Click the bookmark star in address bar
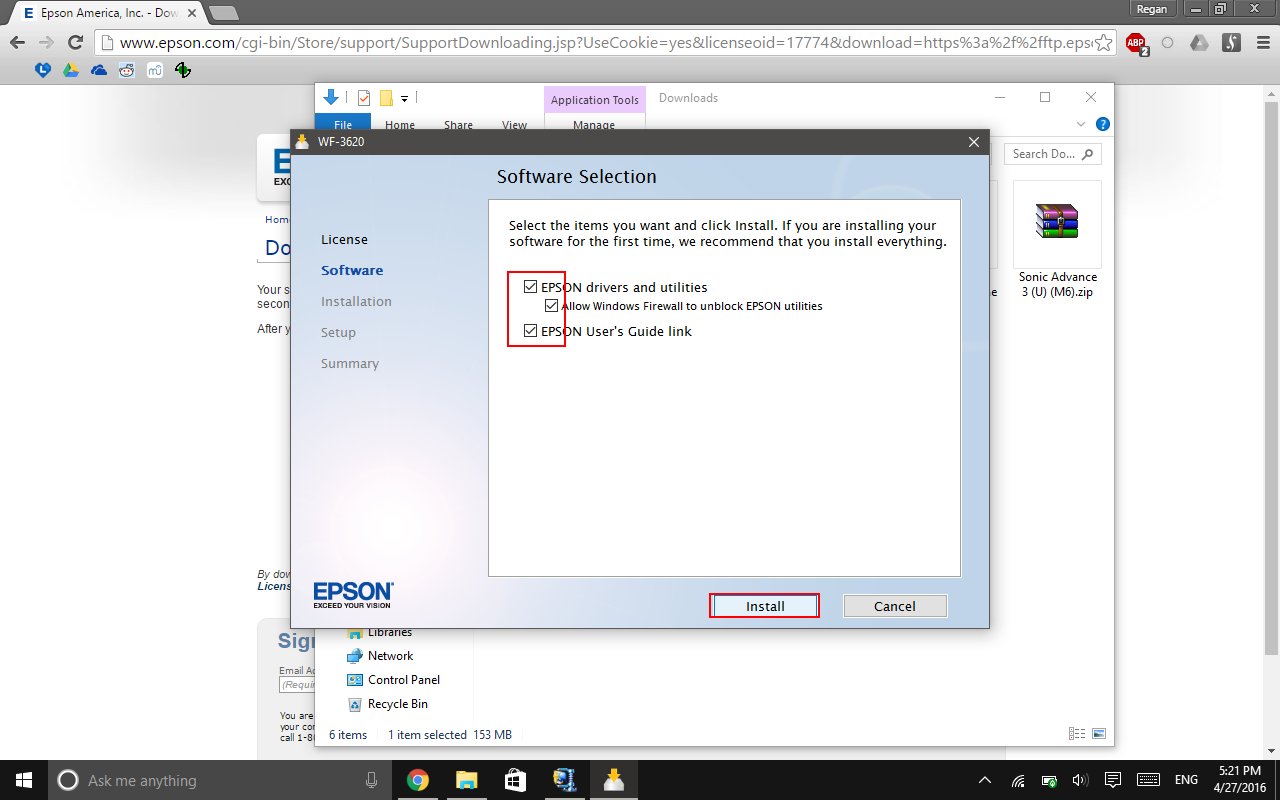 [x=1103, y=43]
